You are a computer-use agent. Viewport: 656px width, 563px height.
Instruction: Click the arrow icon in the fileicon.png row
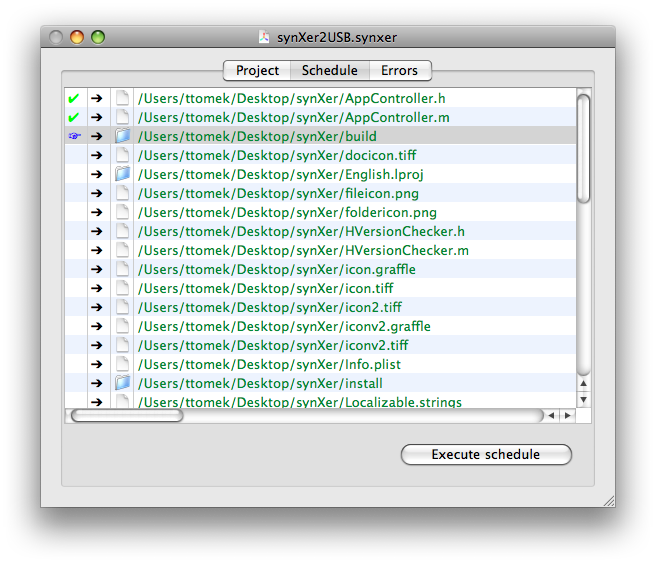click(96, 193)
